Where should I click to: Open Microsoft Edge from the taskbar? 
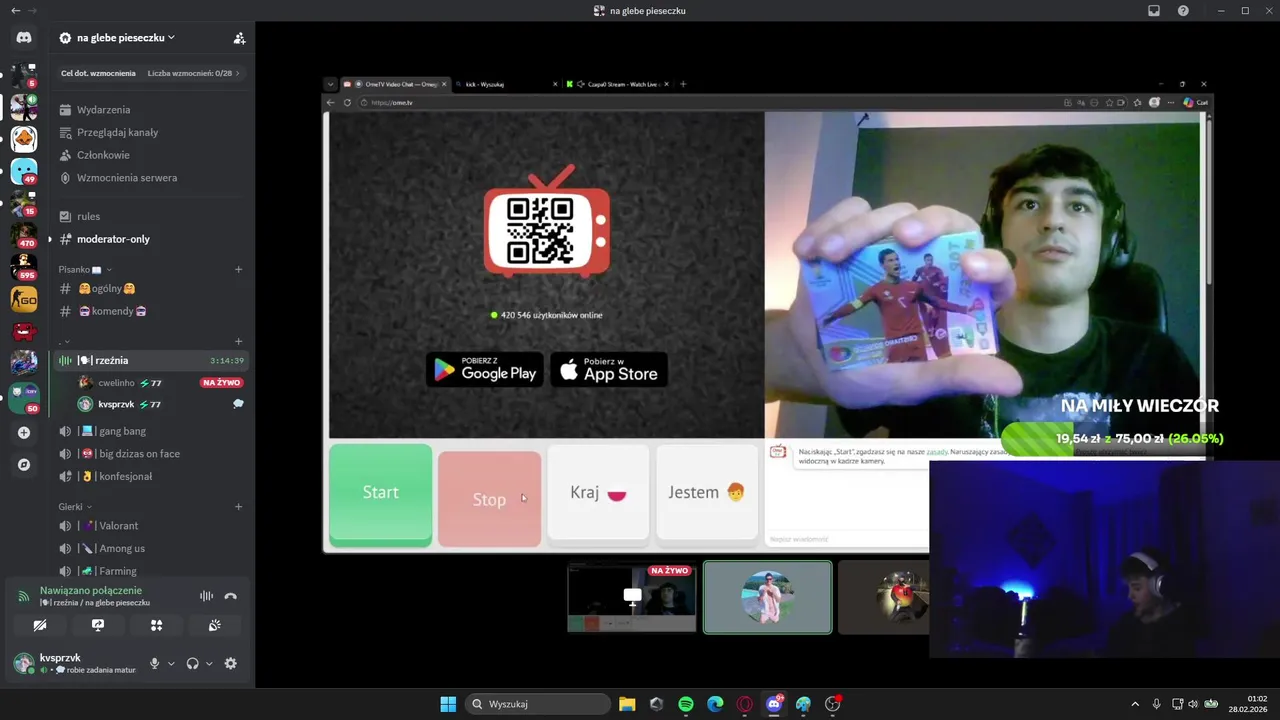click(x=715, y=704)
